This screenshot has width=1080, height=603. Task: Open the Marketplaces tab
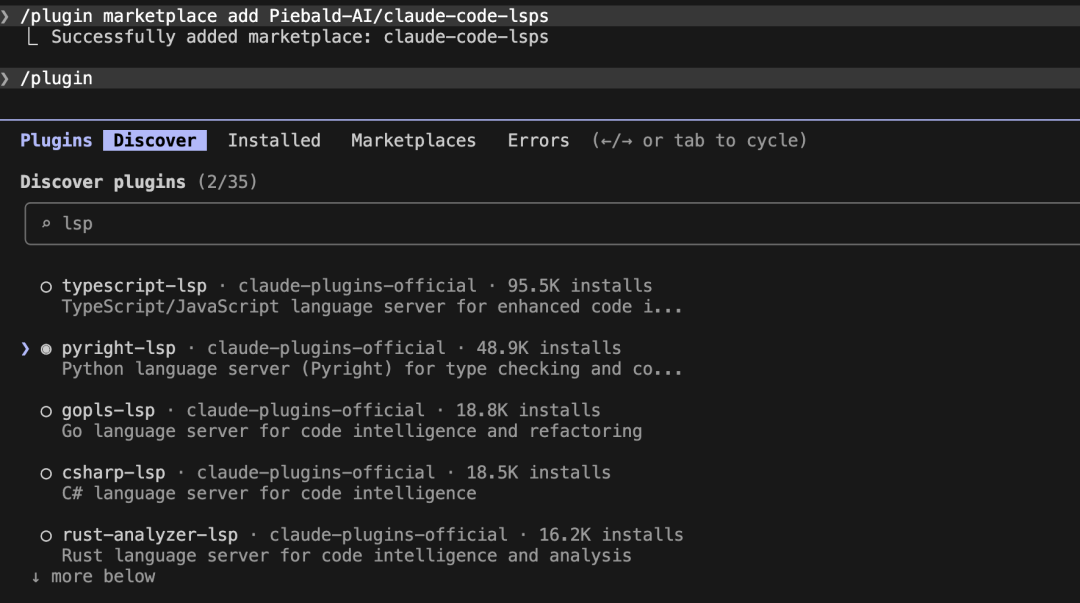tap(413, 141)
